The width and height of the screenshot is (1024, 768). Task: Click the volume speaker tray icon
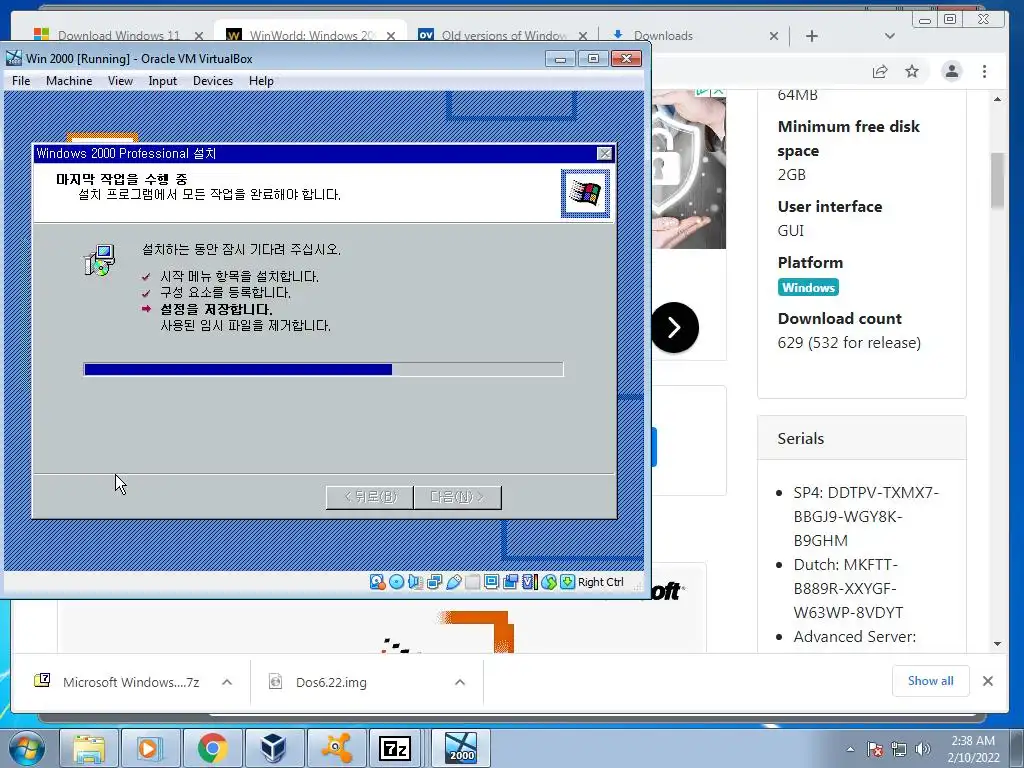tap(923, 749)
